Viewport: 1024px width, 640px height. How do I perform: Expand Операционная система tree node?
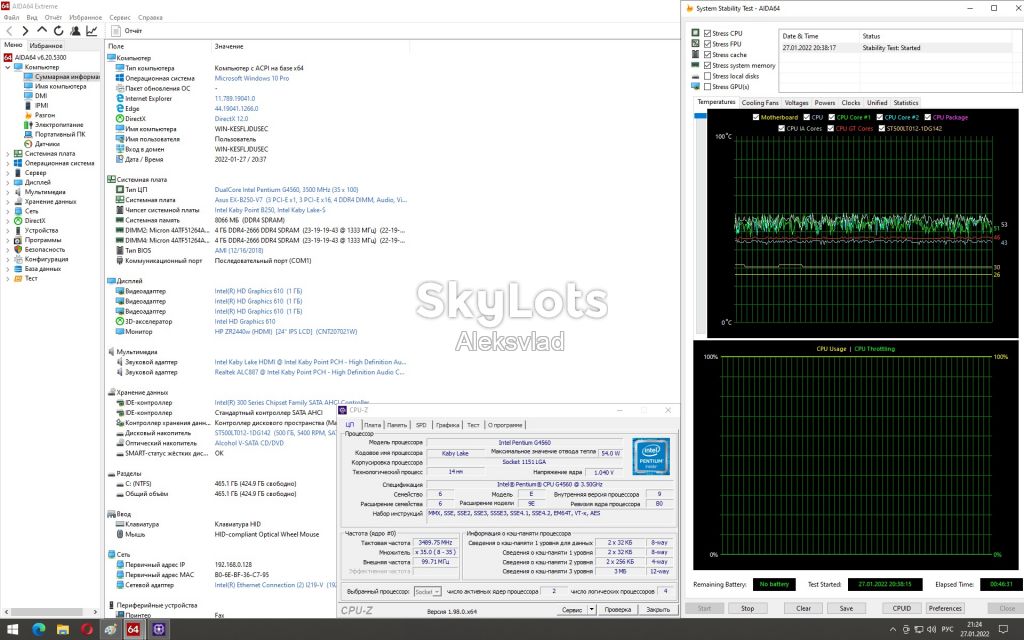8,163
